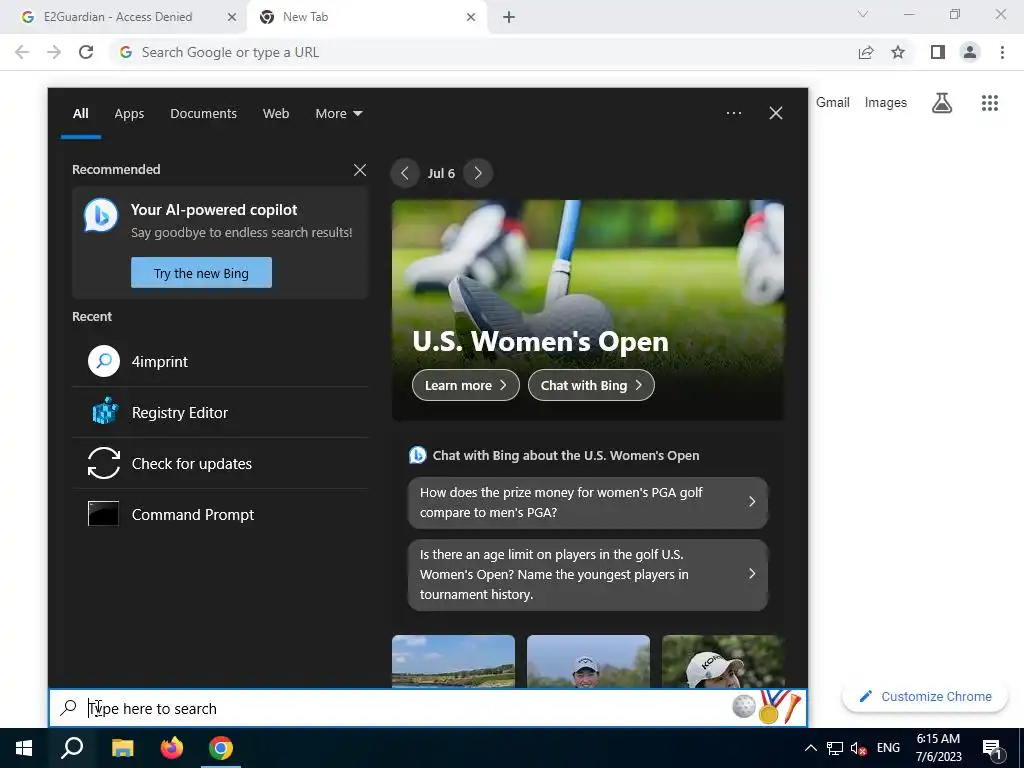
Task: Click taskbar search magnifier
Action: pos(72,748)
